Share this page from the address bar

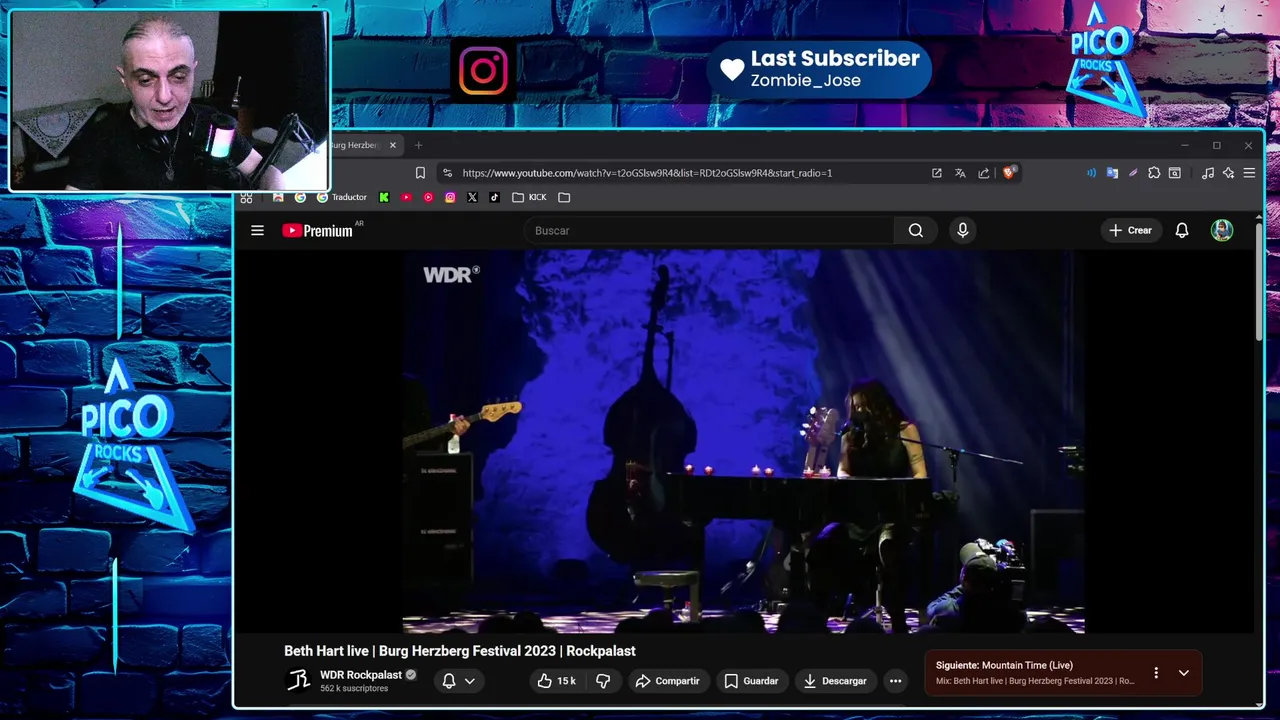coord(984,173)
